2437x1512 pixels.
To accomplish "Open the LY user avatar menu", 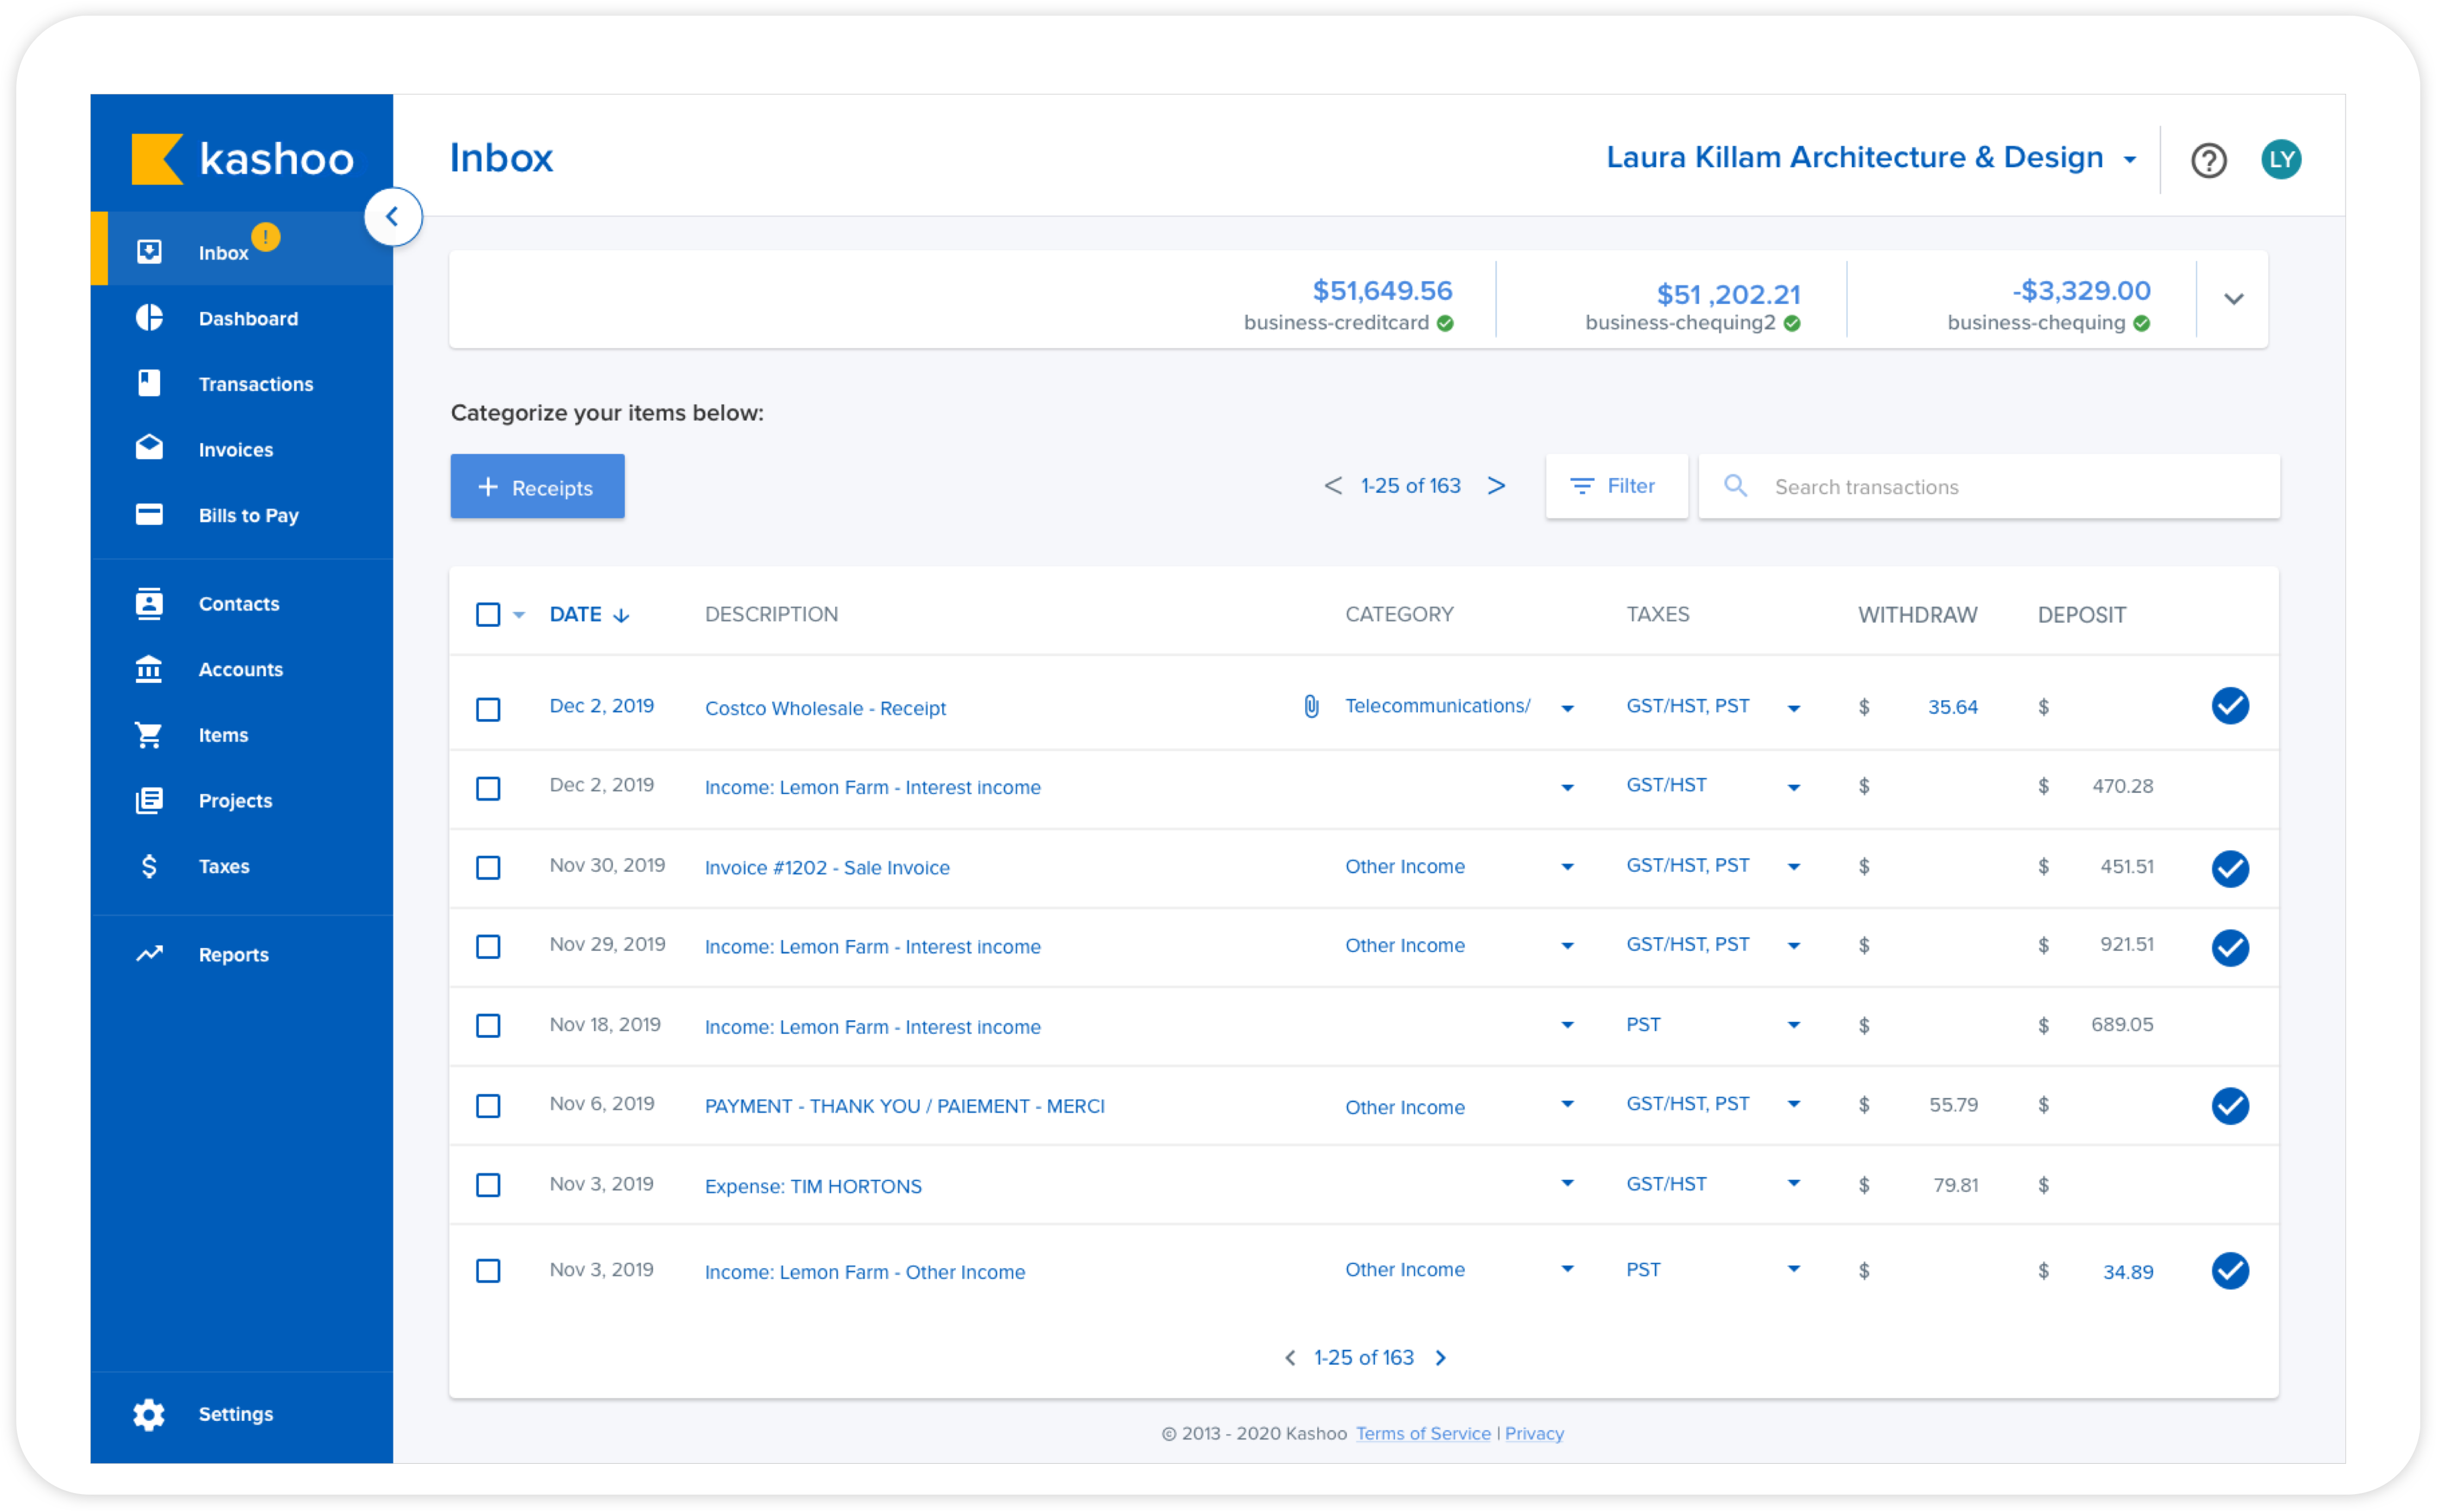I will pos(2281,160).
